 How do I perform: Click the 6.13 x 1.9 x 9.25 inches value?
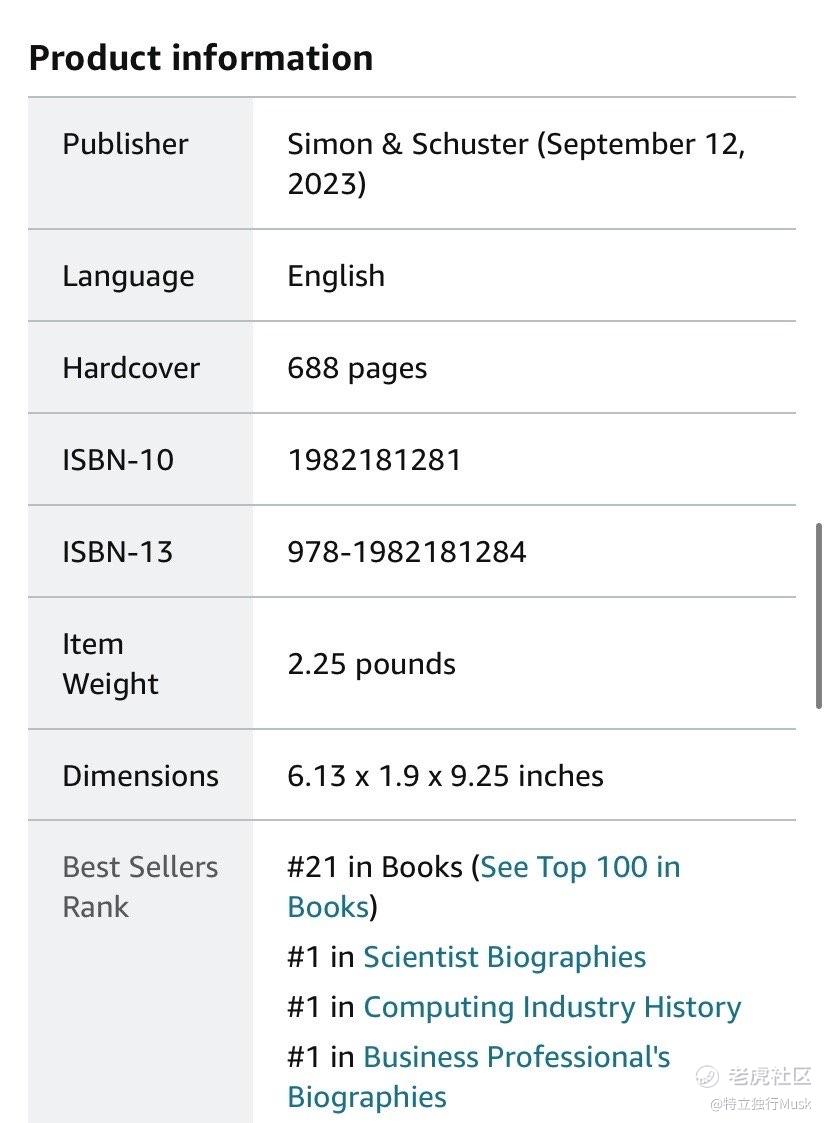click(x=445, y=776)
